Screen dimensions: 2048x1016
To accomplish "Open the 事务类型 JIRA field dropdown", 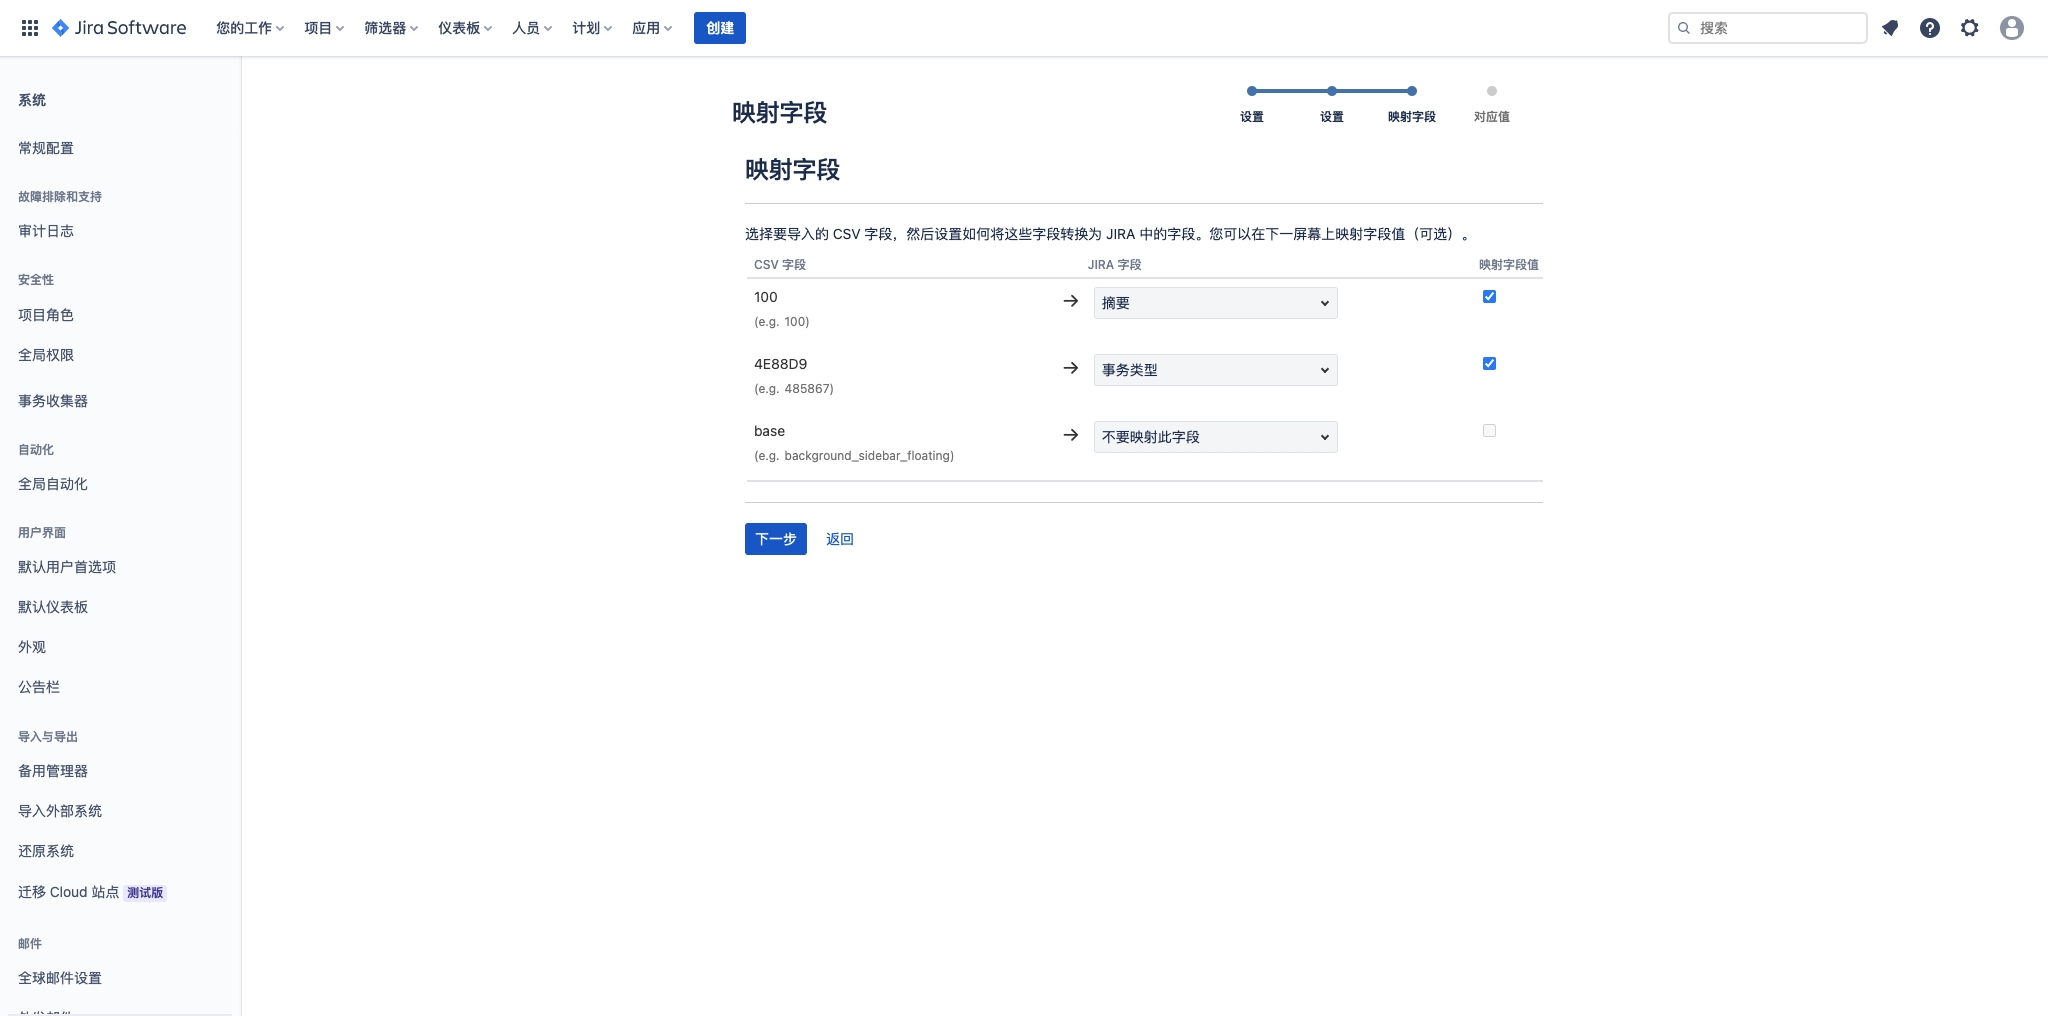I will 1215,370.
